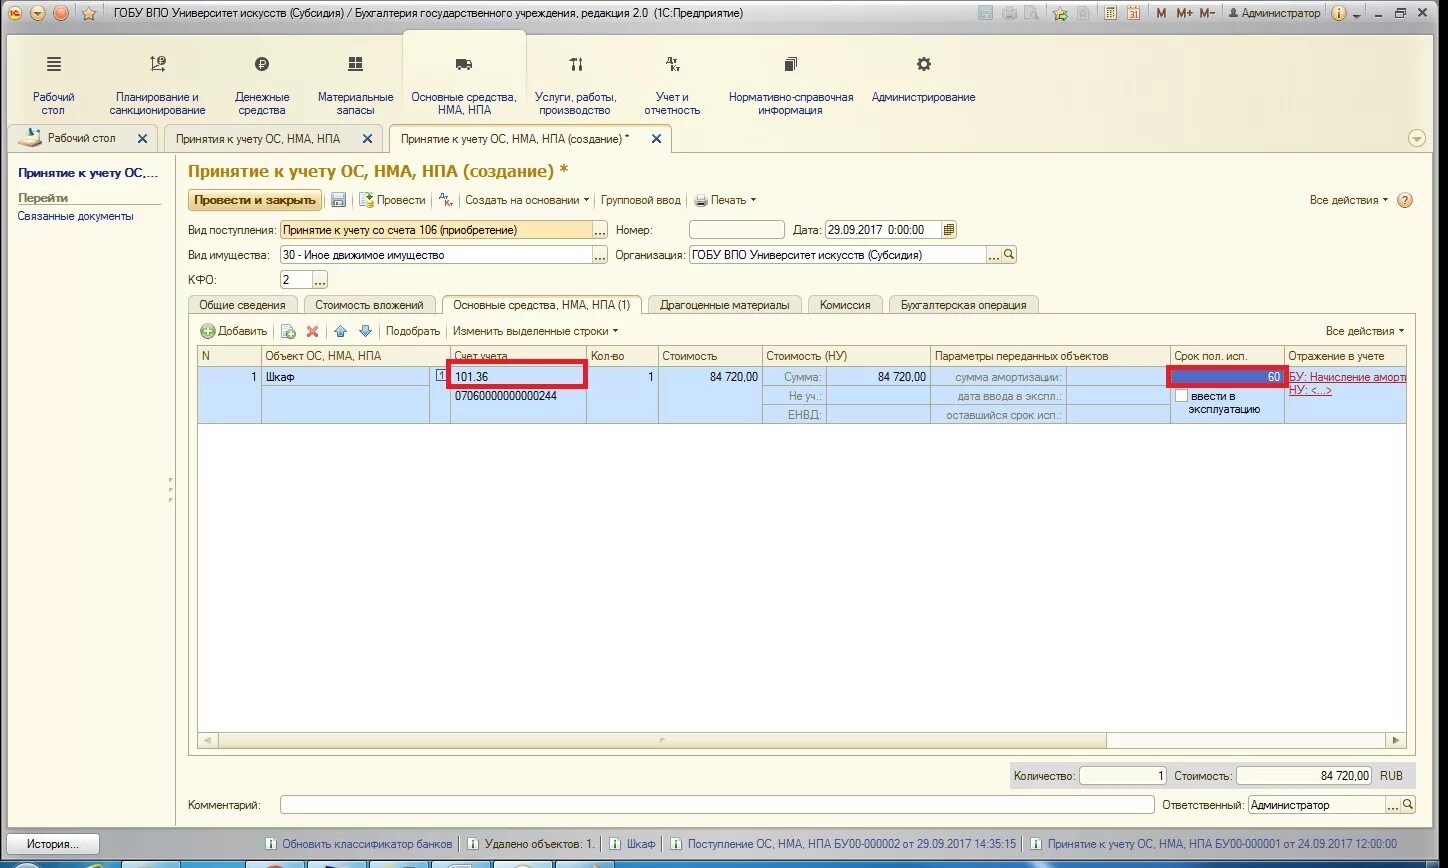1448x868 pixels.
Task: Move selected row down with arrow icon
Action: (x=365, y=331)
